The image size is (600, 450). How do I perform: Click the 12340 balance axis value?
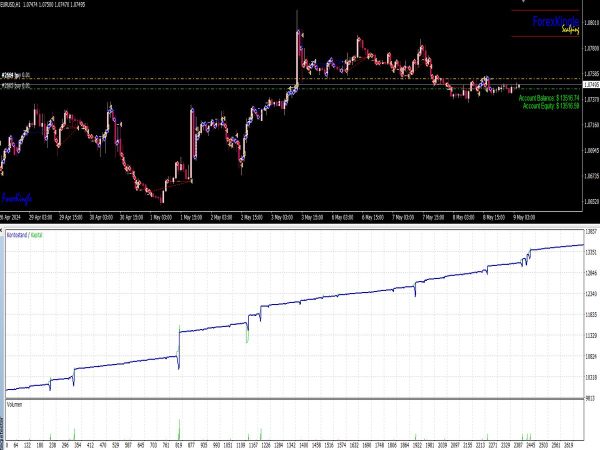point(592,293)
